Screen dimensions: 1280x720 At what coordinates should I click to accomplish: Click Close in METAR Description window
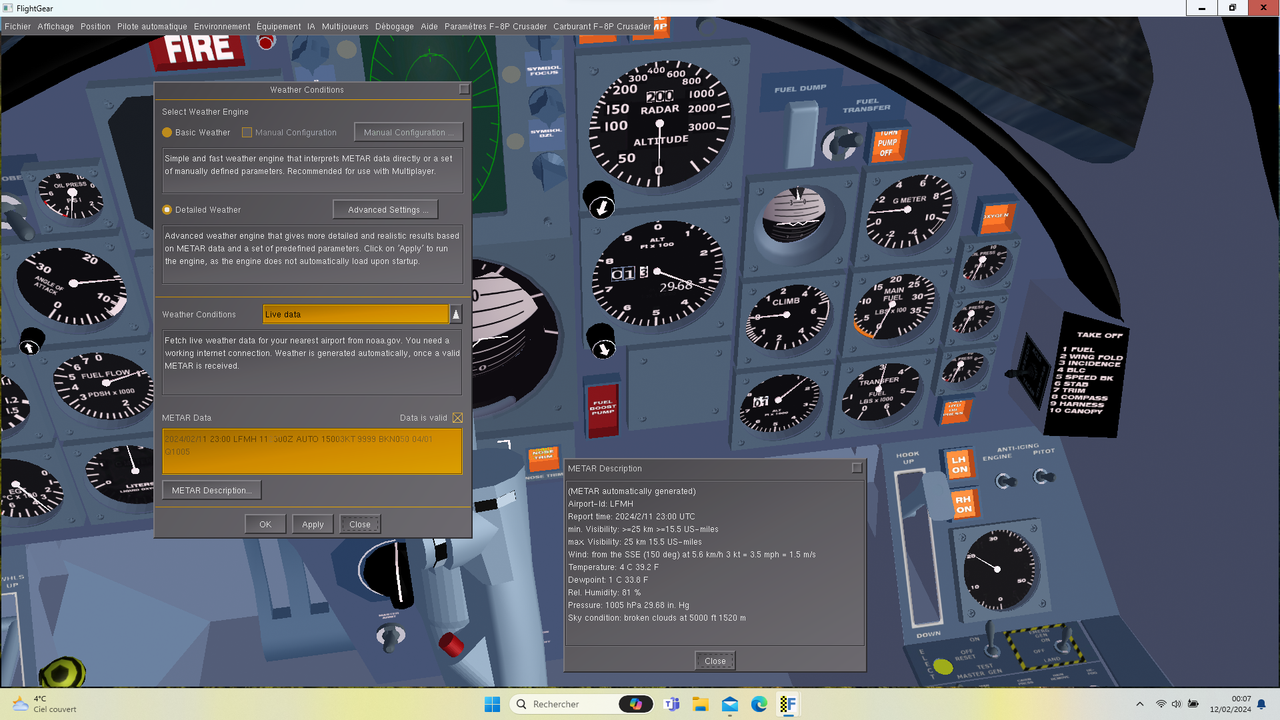tap(715, 661)
